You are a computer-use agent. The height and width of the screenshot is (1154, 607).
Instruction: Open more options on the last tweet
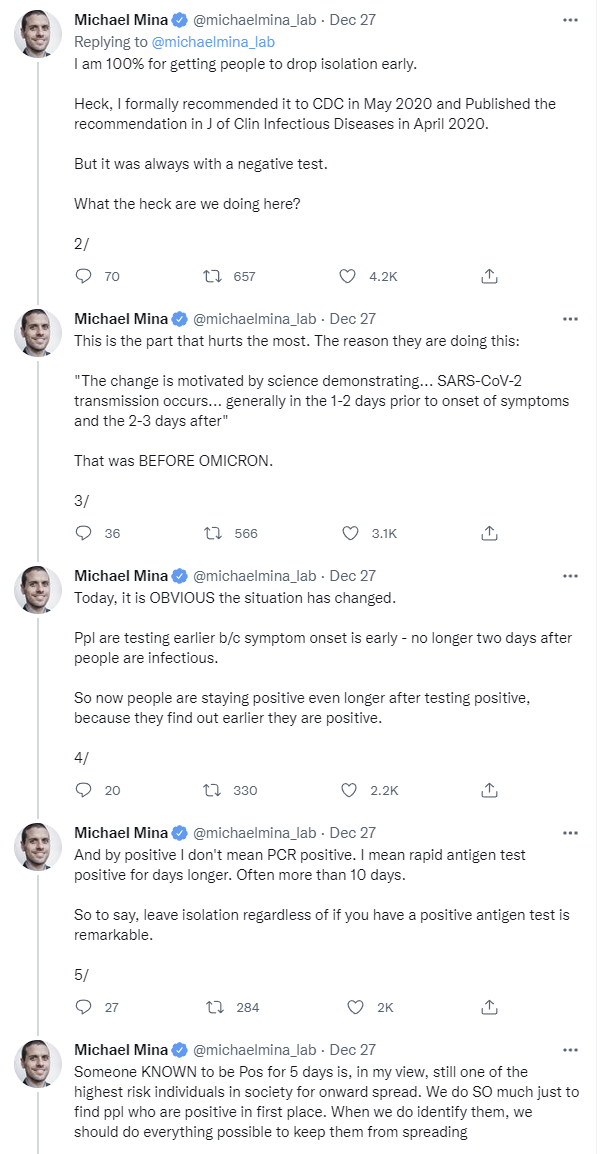(x=570, y=1049)
